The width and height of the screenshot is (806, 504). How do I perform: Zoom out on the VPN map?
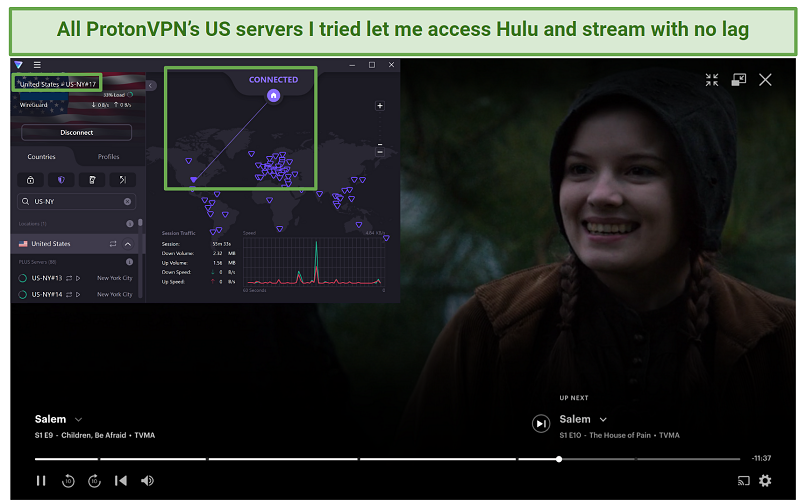tap(380, 152)
